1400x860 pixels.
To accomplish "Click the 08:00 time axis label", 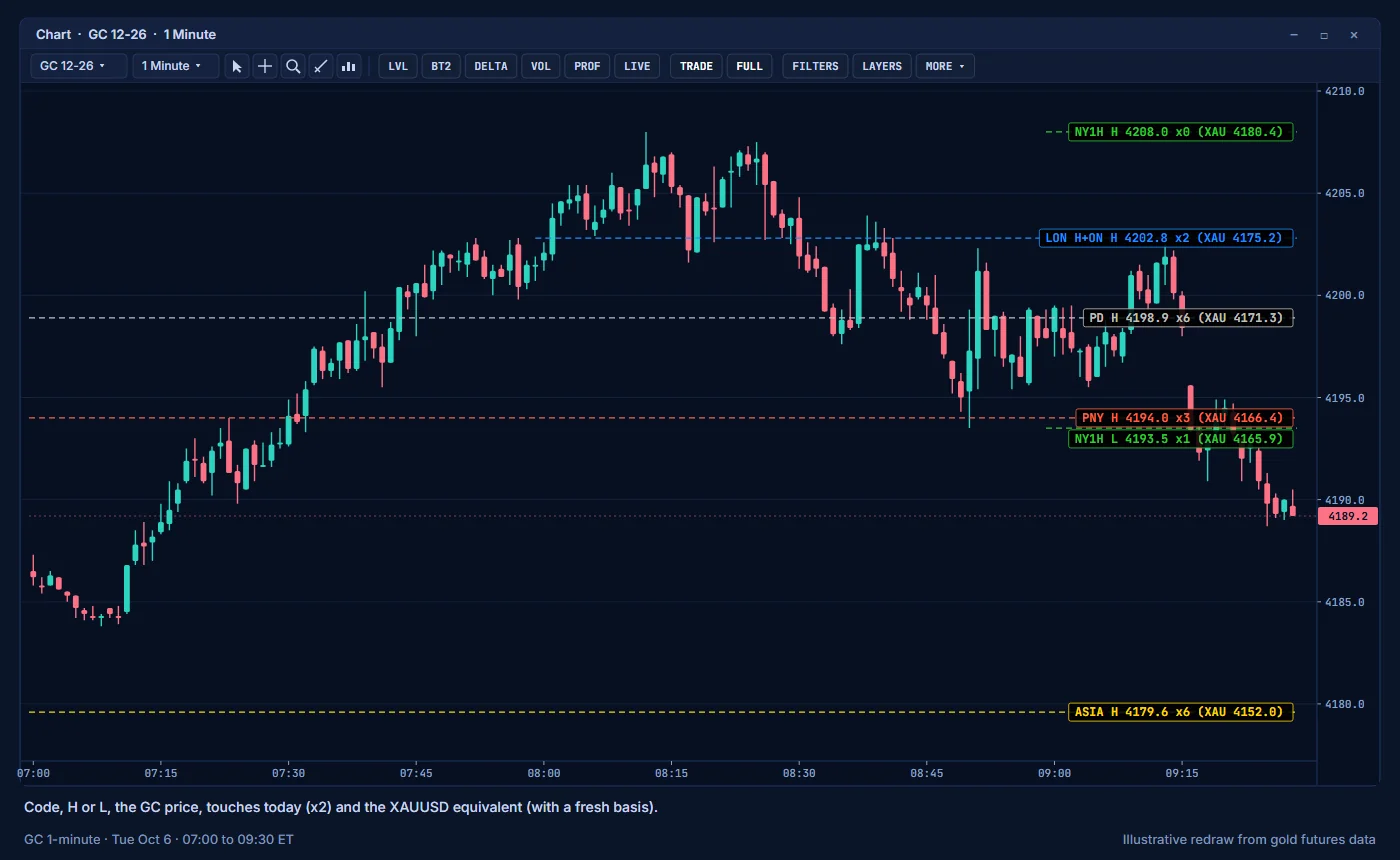I will point(544,773).
